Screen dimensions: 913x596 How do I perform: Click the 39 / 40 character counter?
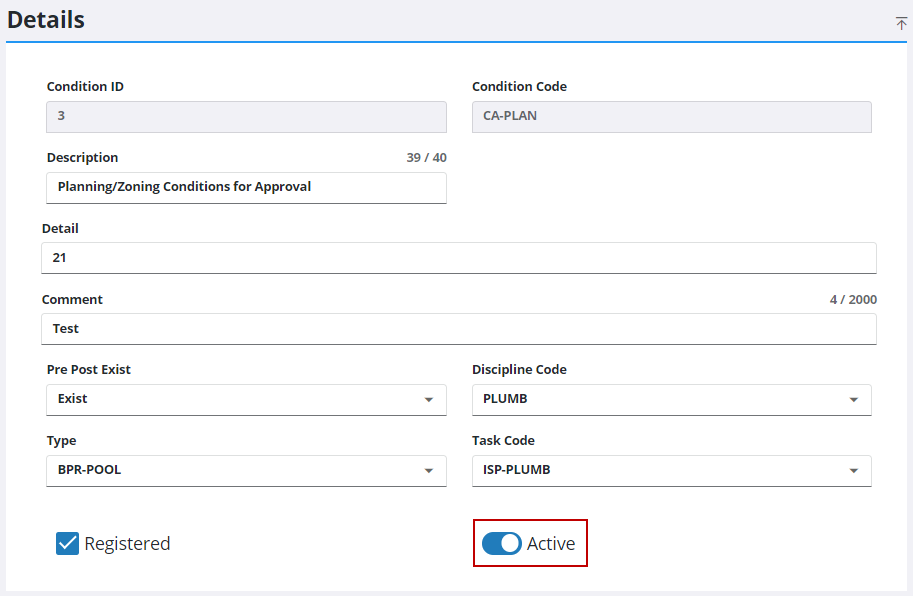pos(426,158)
